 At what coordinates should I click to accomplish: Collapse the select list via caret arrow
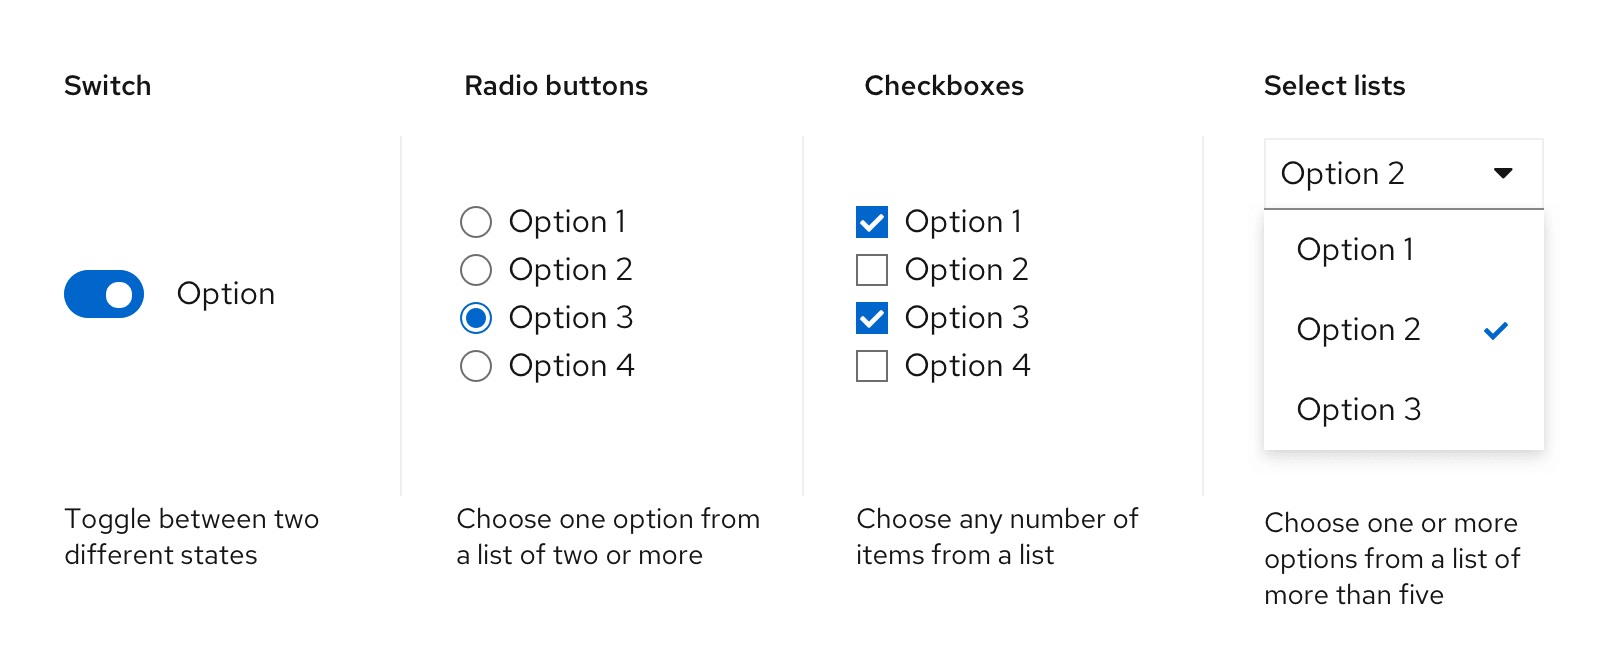[x=1502, y=173]
